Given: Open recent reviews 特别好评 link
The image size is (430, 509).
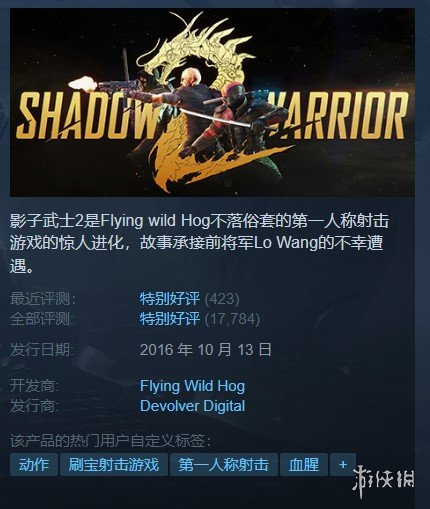Looking at the screenshot, I should [170, 299].
